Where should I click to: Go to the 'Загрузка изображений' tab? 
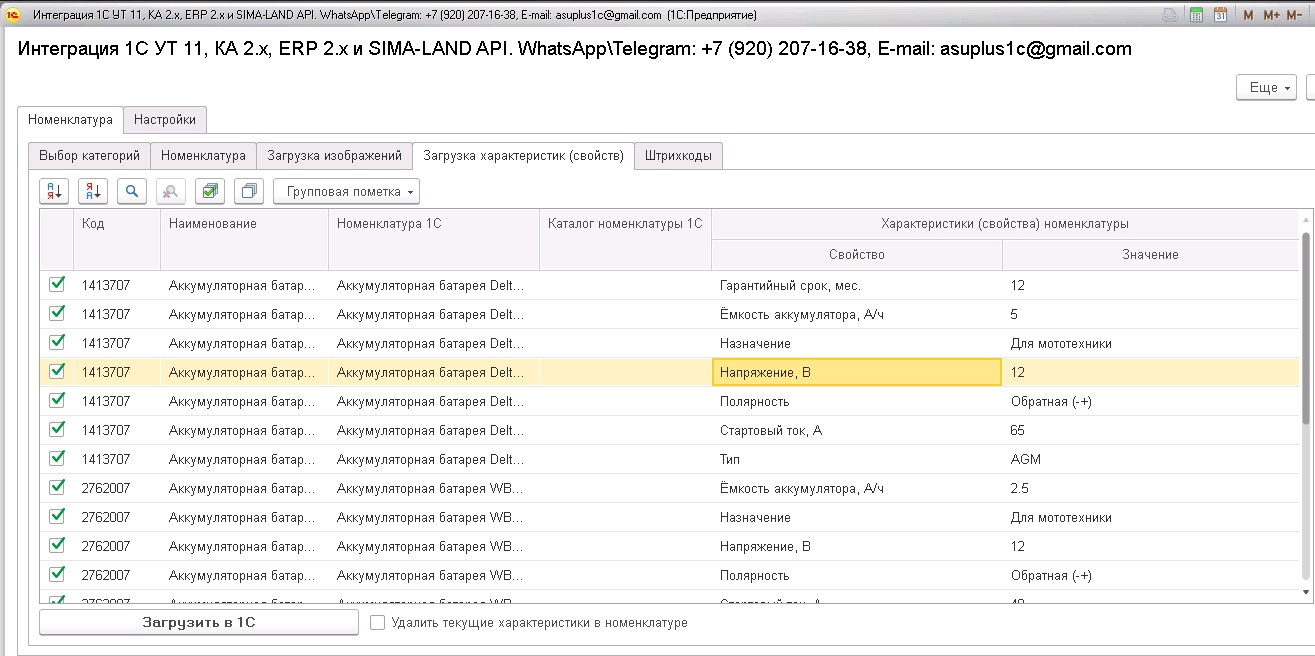coord(334,156)
